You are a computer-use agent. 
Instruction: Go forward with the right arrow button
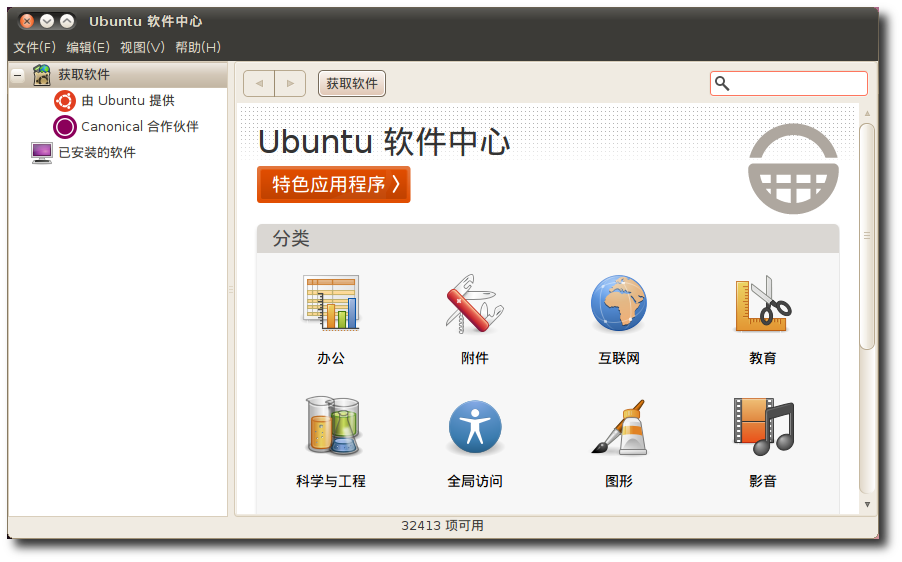click(291, 84)
